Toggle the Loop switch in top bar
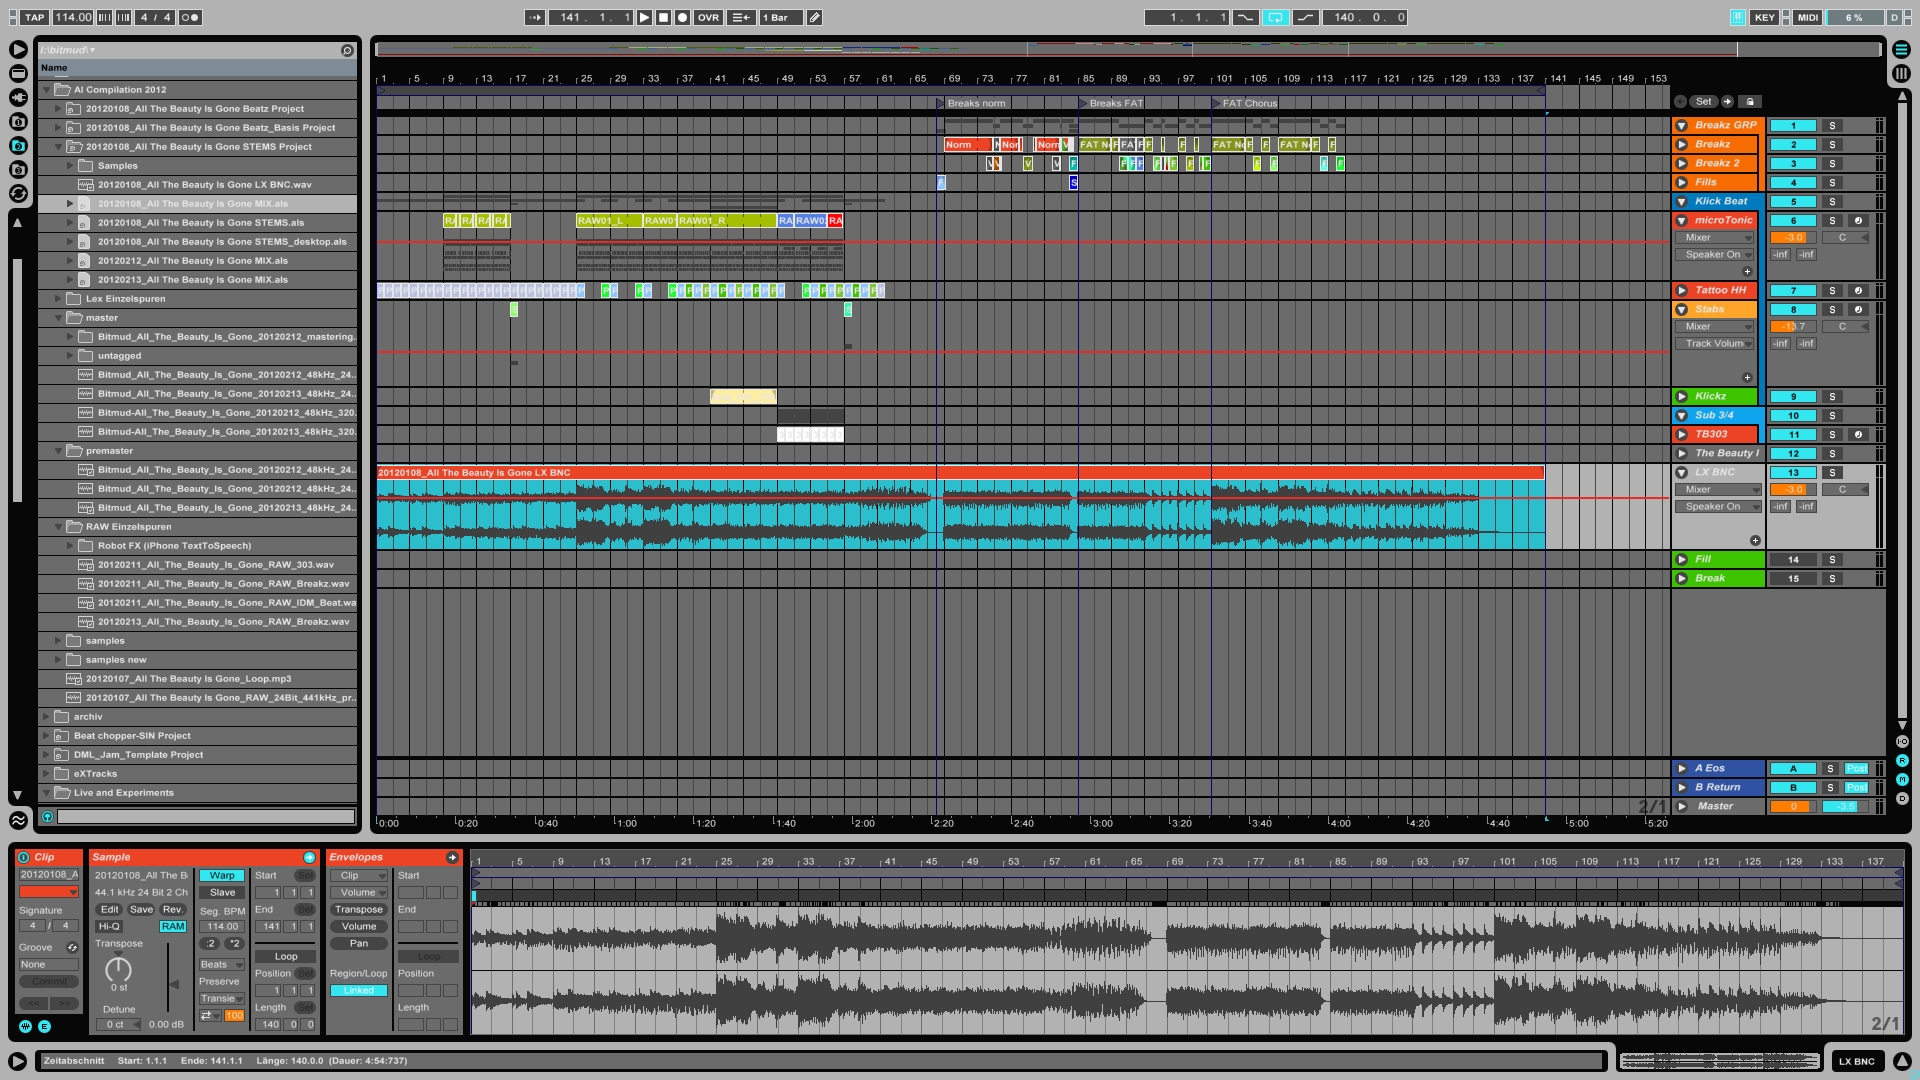This screenshot has width=1920, height=1080. coord(1275,17)
